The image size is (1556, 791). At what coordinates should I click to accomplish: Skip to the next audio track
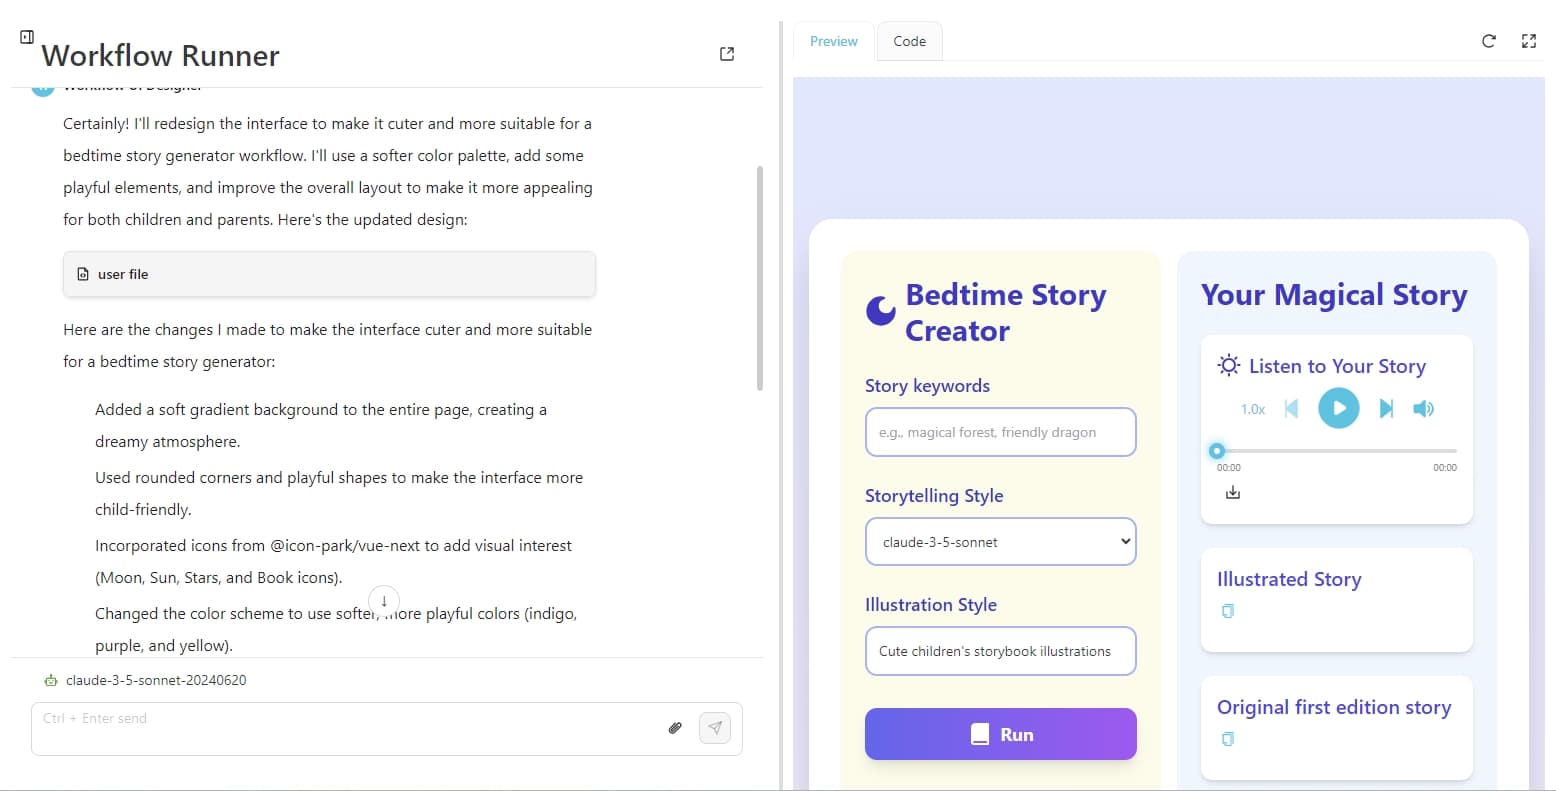click(1386, 408)
